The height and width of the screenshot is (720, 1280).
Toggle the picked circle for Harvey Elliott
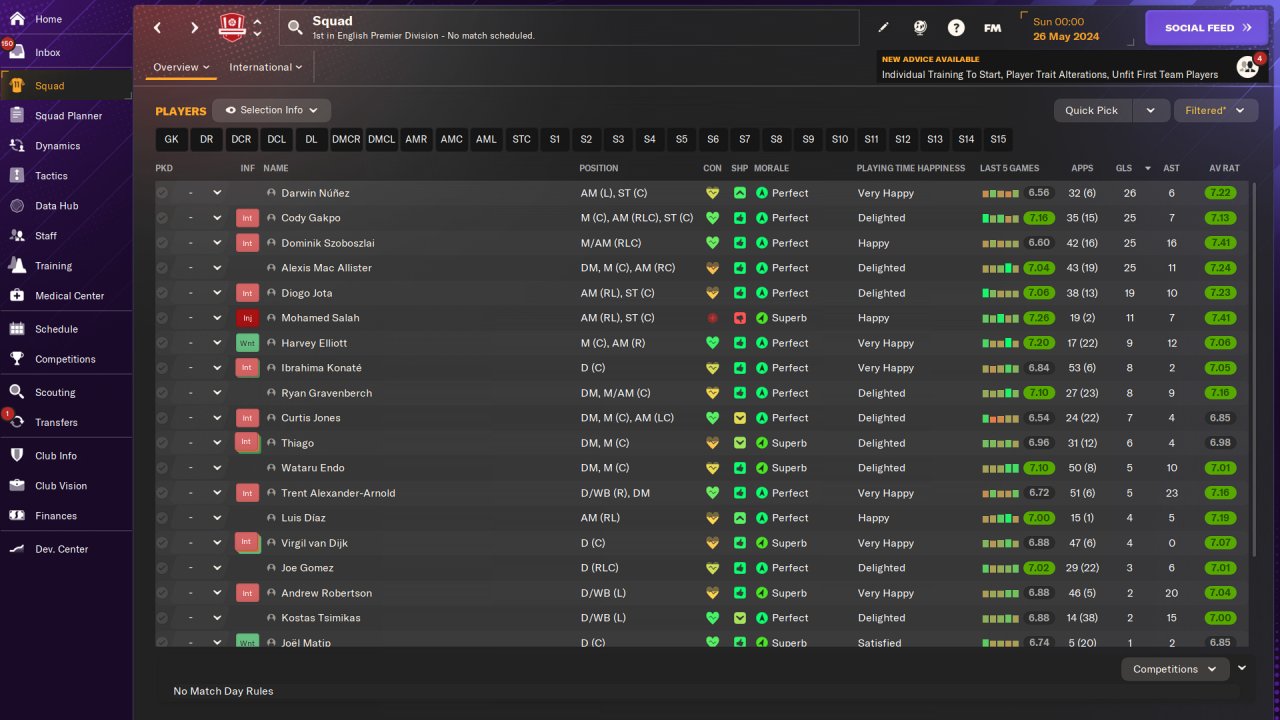pyautogui.click(x=162, y=343)
